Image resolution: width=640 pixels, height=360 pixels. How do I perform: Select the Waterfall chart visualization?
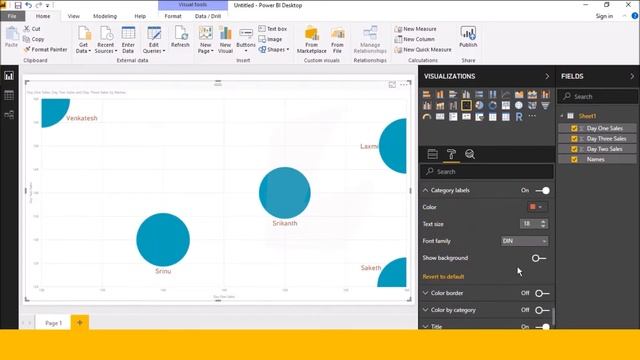click(x=453, y=106)
